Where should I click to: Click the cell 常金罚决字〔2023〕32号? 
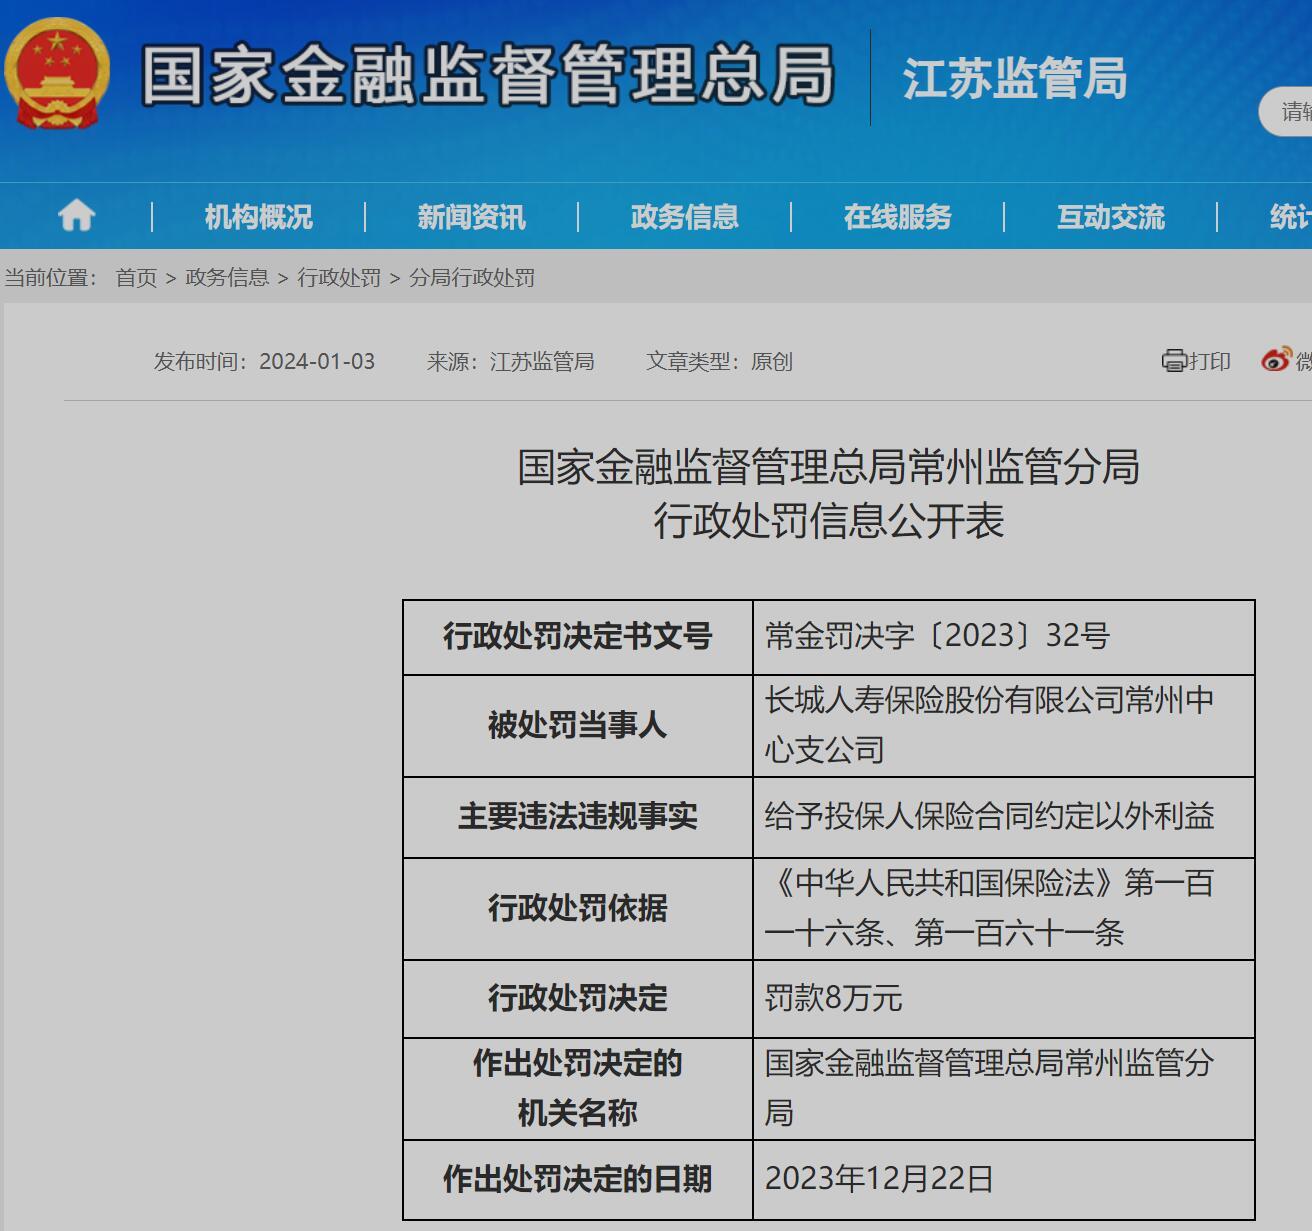[x=1004, y=637]
